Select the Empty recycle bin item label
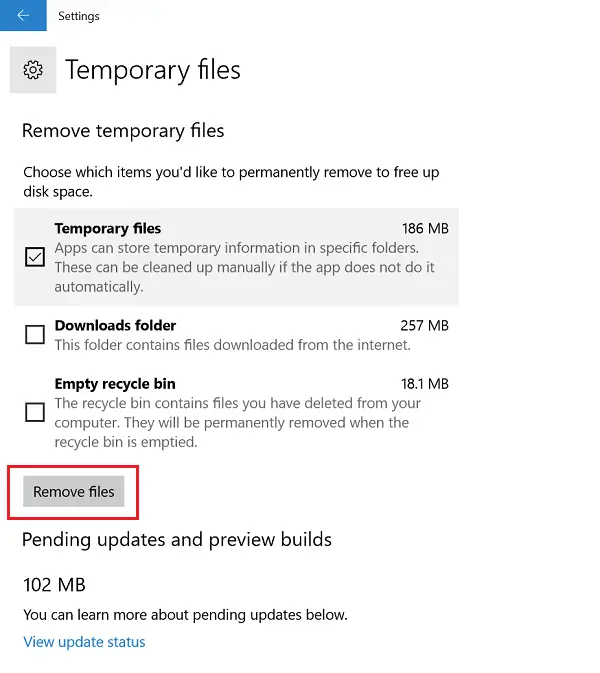The image size is (600, 673). pyautogui.click(x=115, y=384)
